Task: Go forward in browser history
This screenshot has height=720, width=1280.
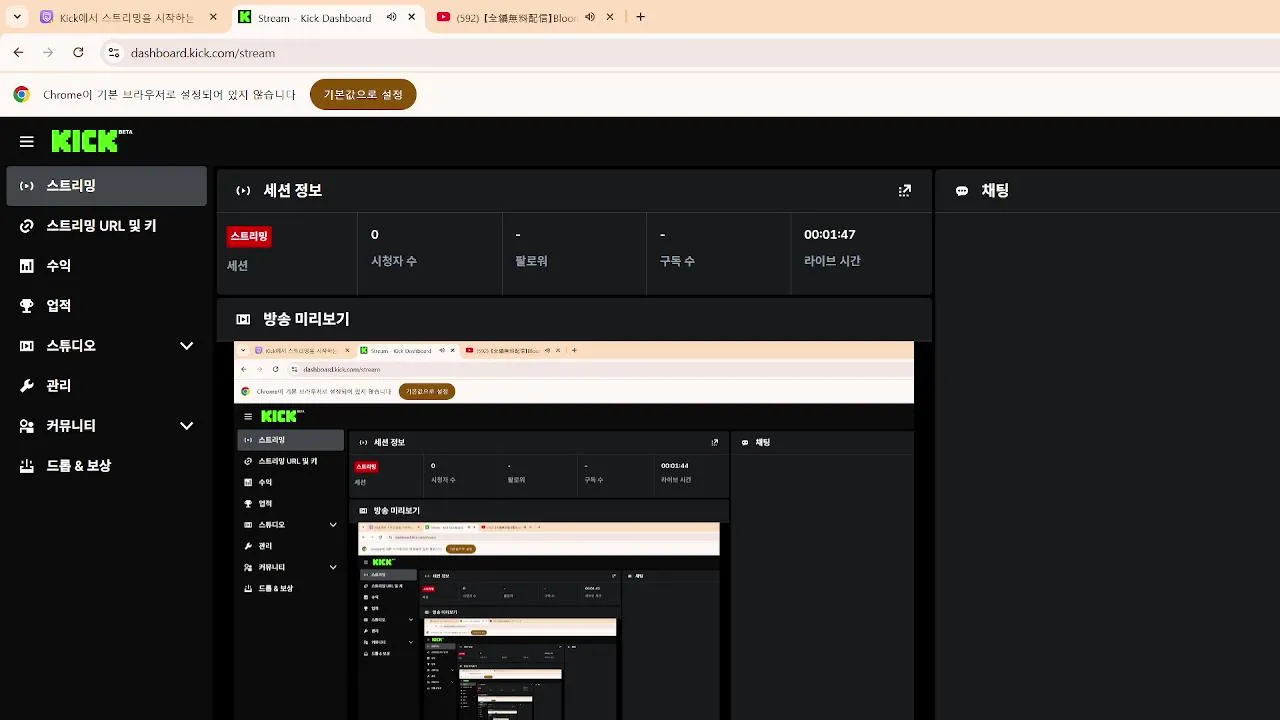Action: coord(48,53)
